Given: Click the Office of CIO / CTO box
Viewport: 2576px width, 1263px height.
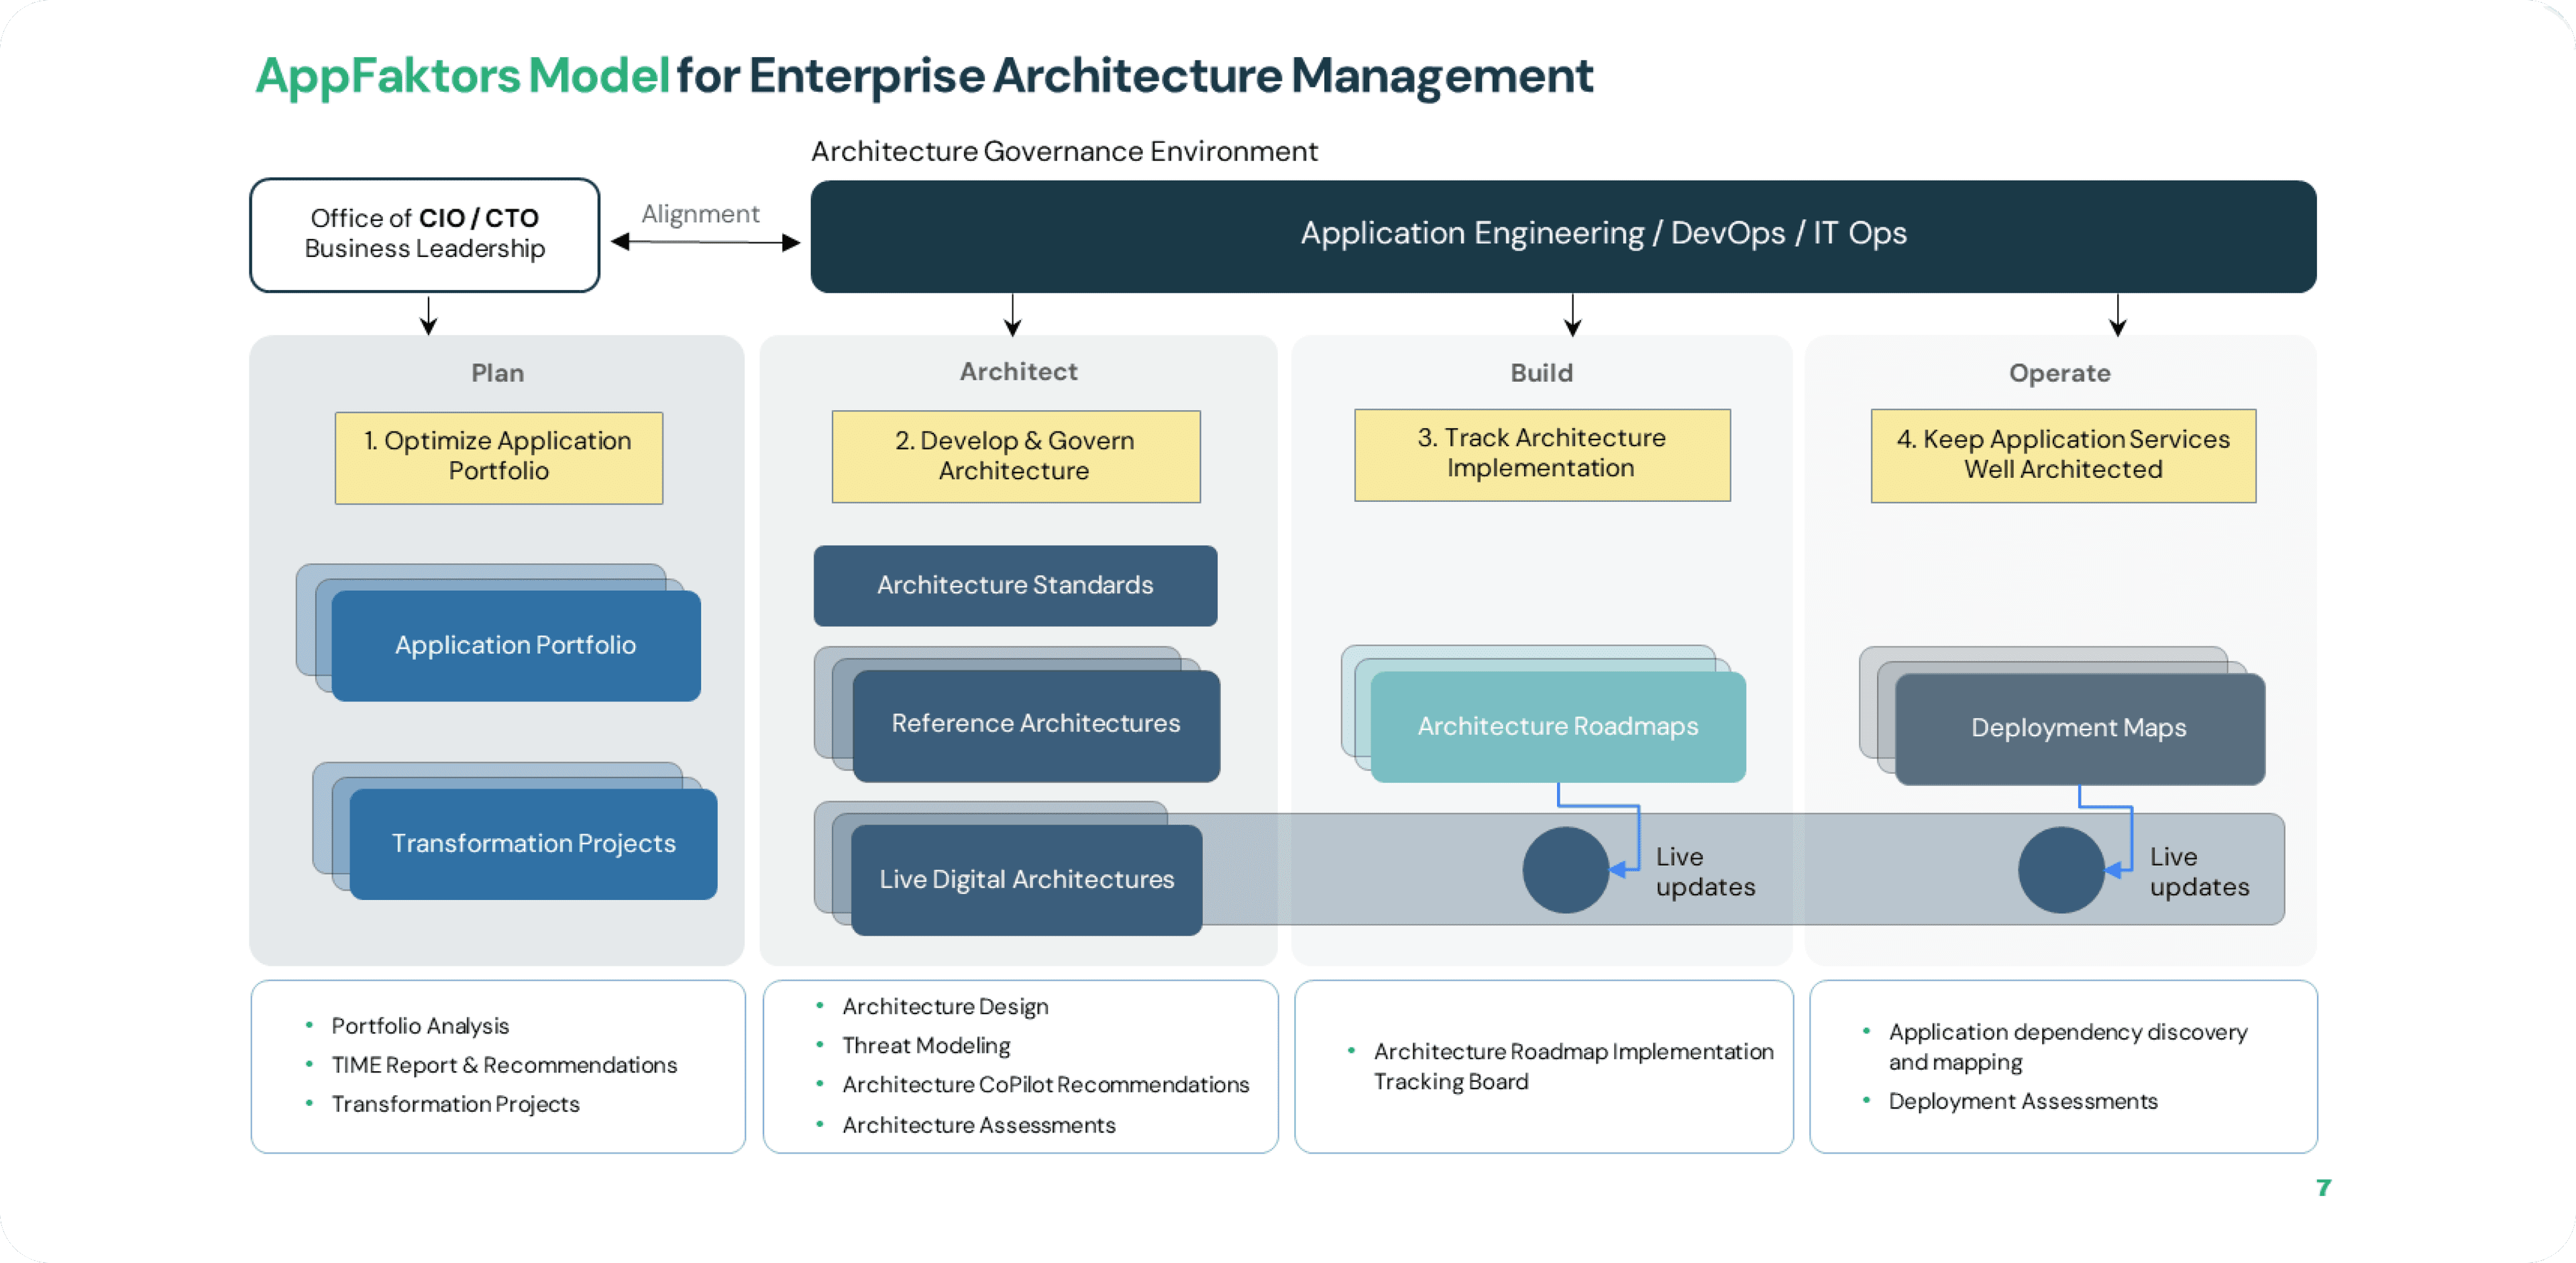Looking at the screenshot, I should 424,234.
